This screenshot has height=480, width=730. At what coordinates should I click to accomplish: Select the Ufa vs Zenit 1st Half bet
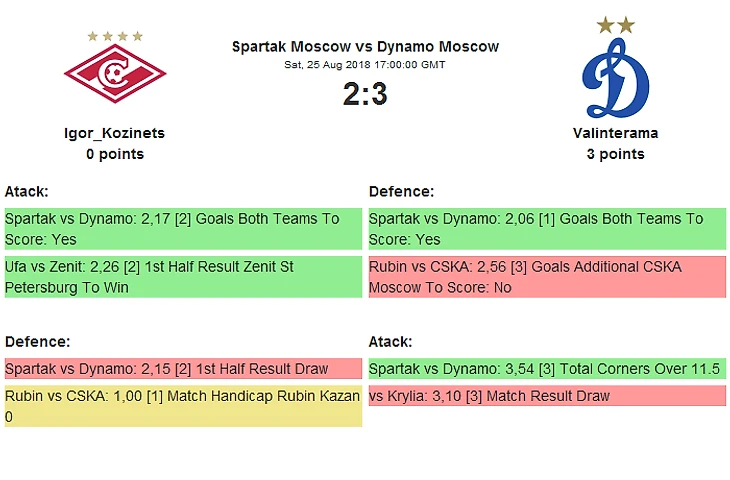(182, 277)
